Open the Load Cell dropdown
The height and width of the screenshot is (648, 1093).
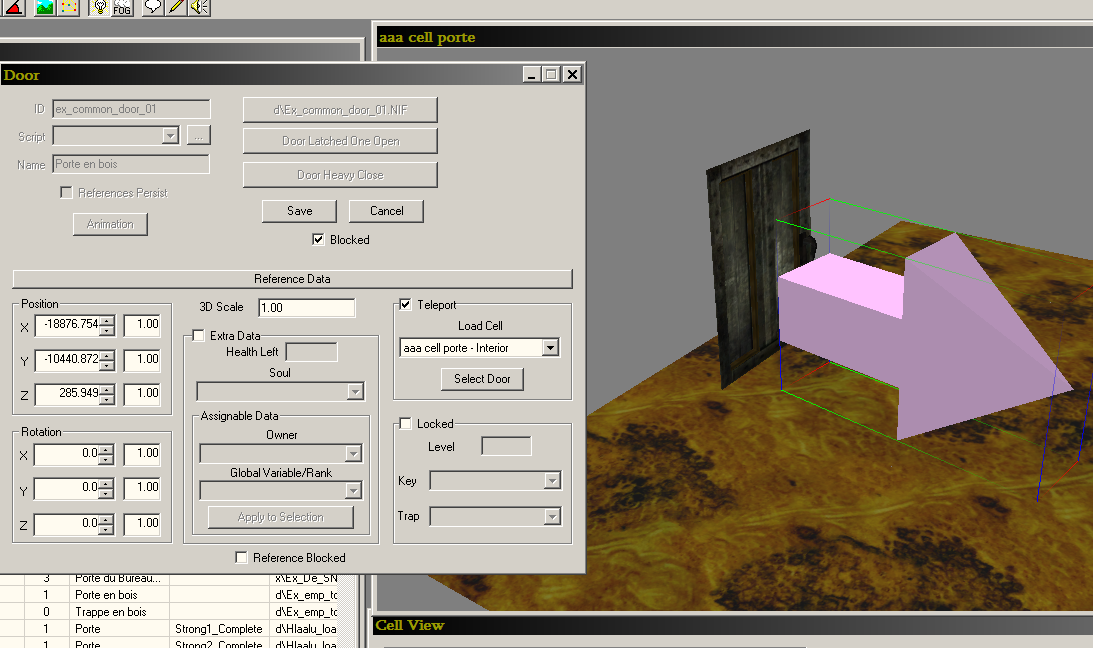[x=549, y=348]
